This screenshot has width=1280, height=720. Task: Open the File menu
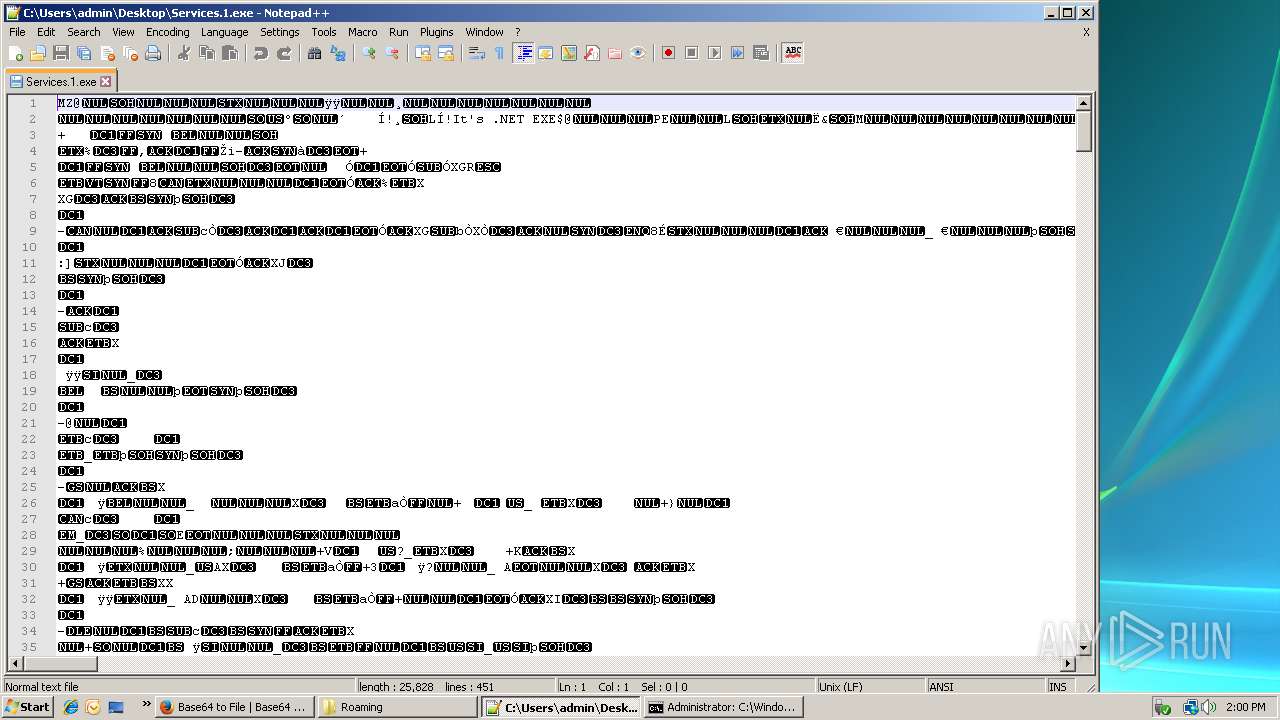pos(17,32)
